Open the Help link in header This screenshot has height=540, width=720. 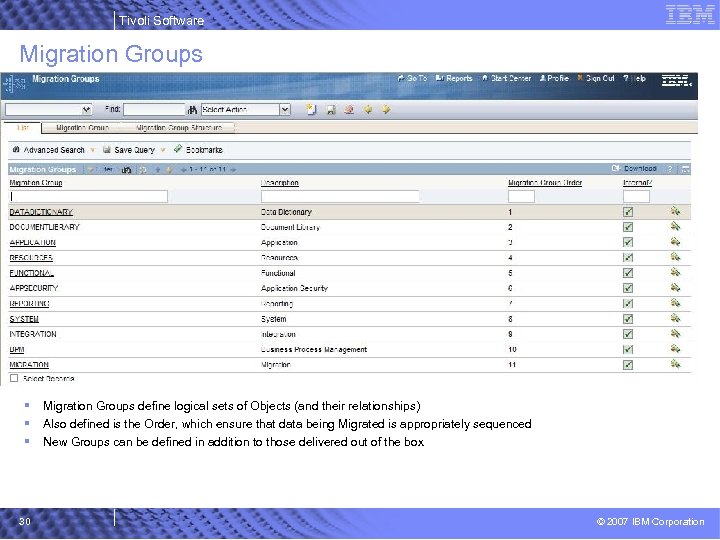click(635, 79)
